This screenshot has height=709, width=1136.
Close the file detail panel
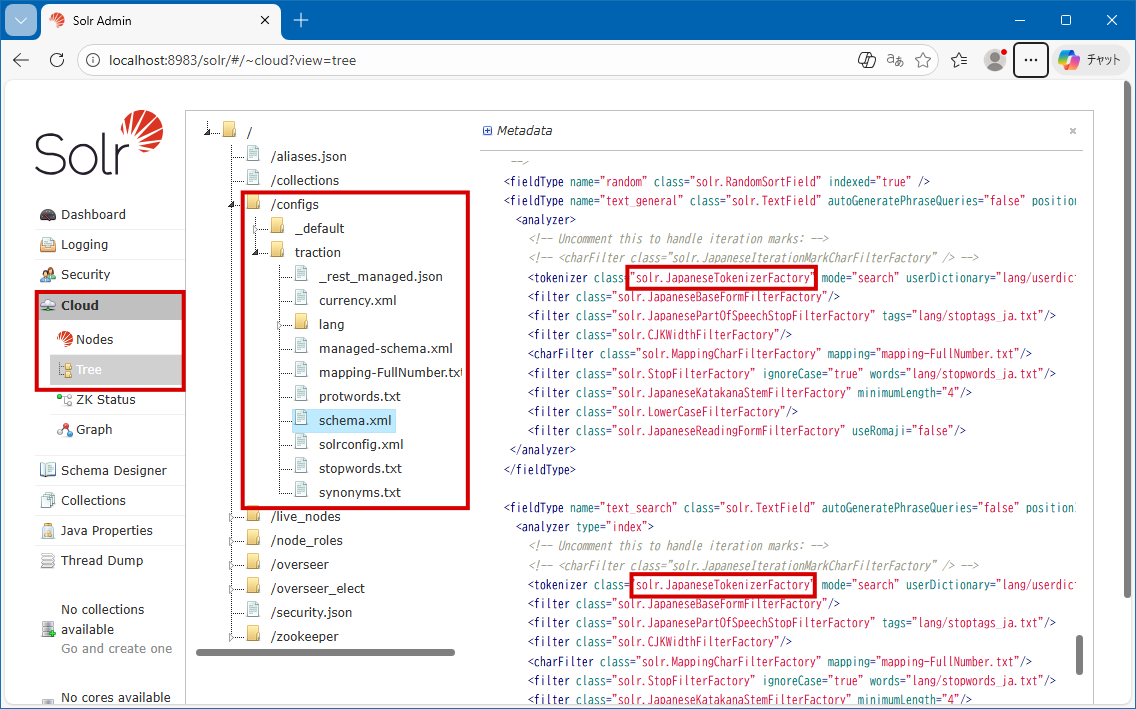click(1073, 131)
